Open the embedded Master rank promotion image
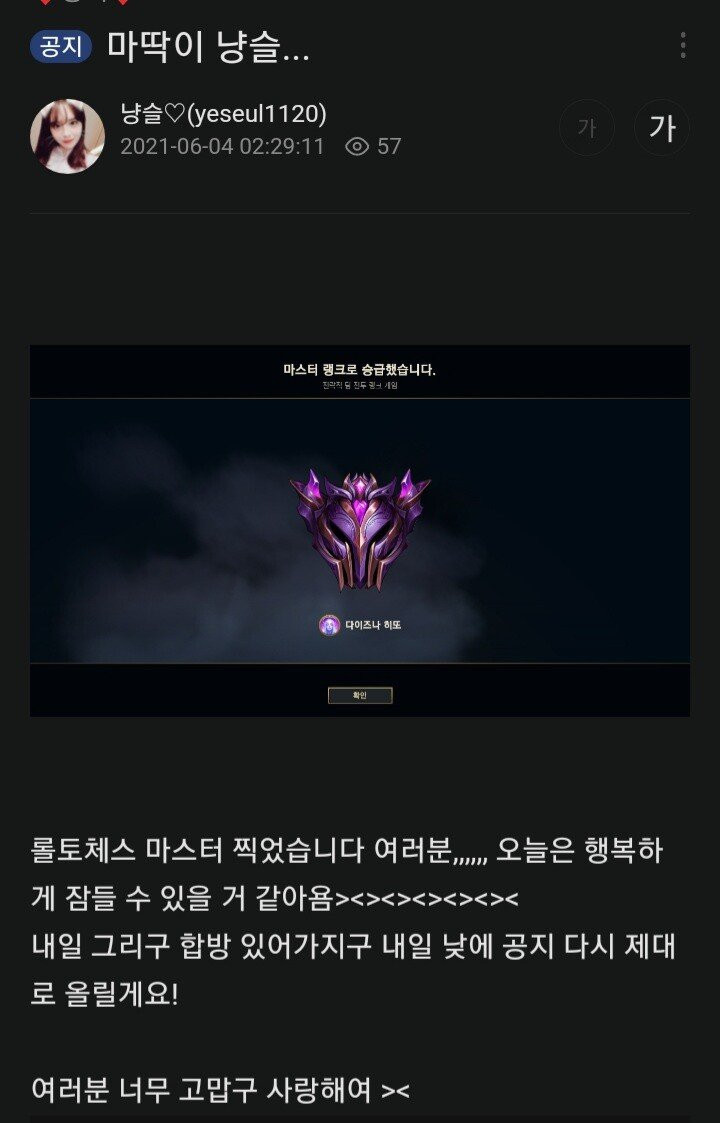The height and width of the screenshot is (1123, 720). (x=360, y=531)
